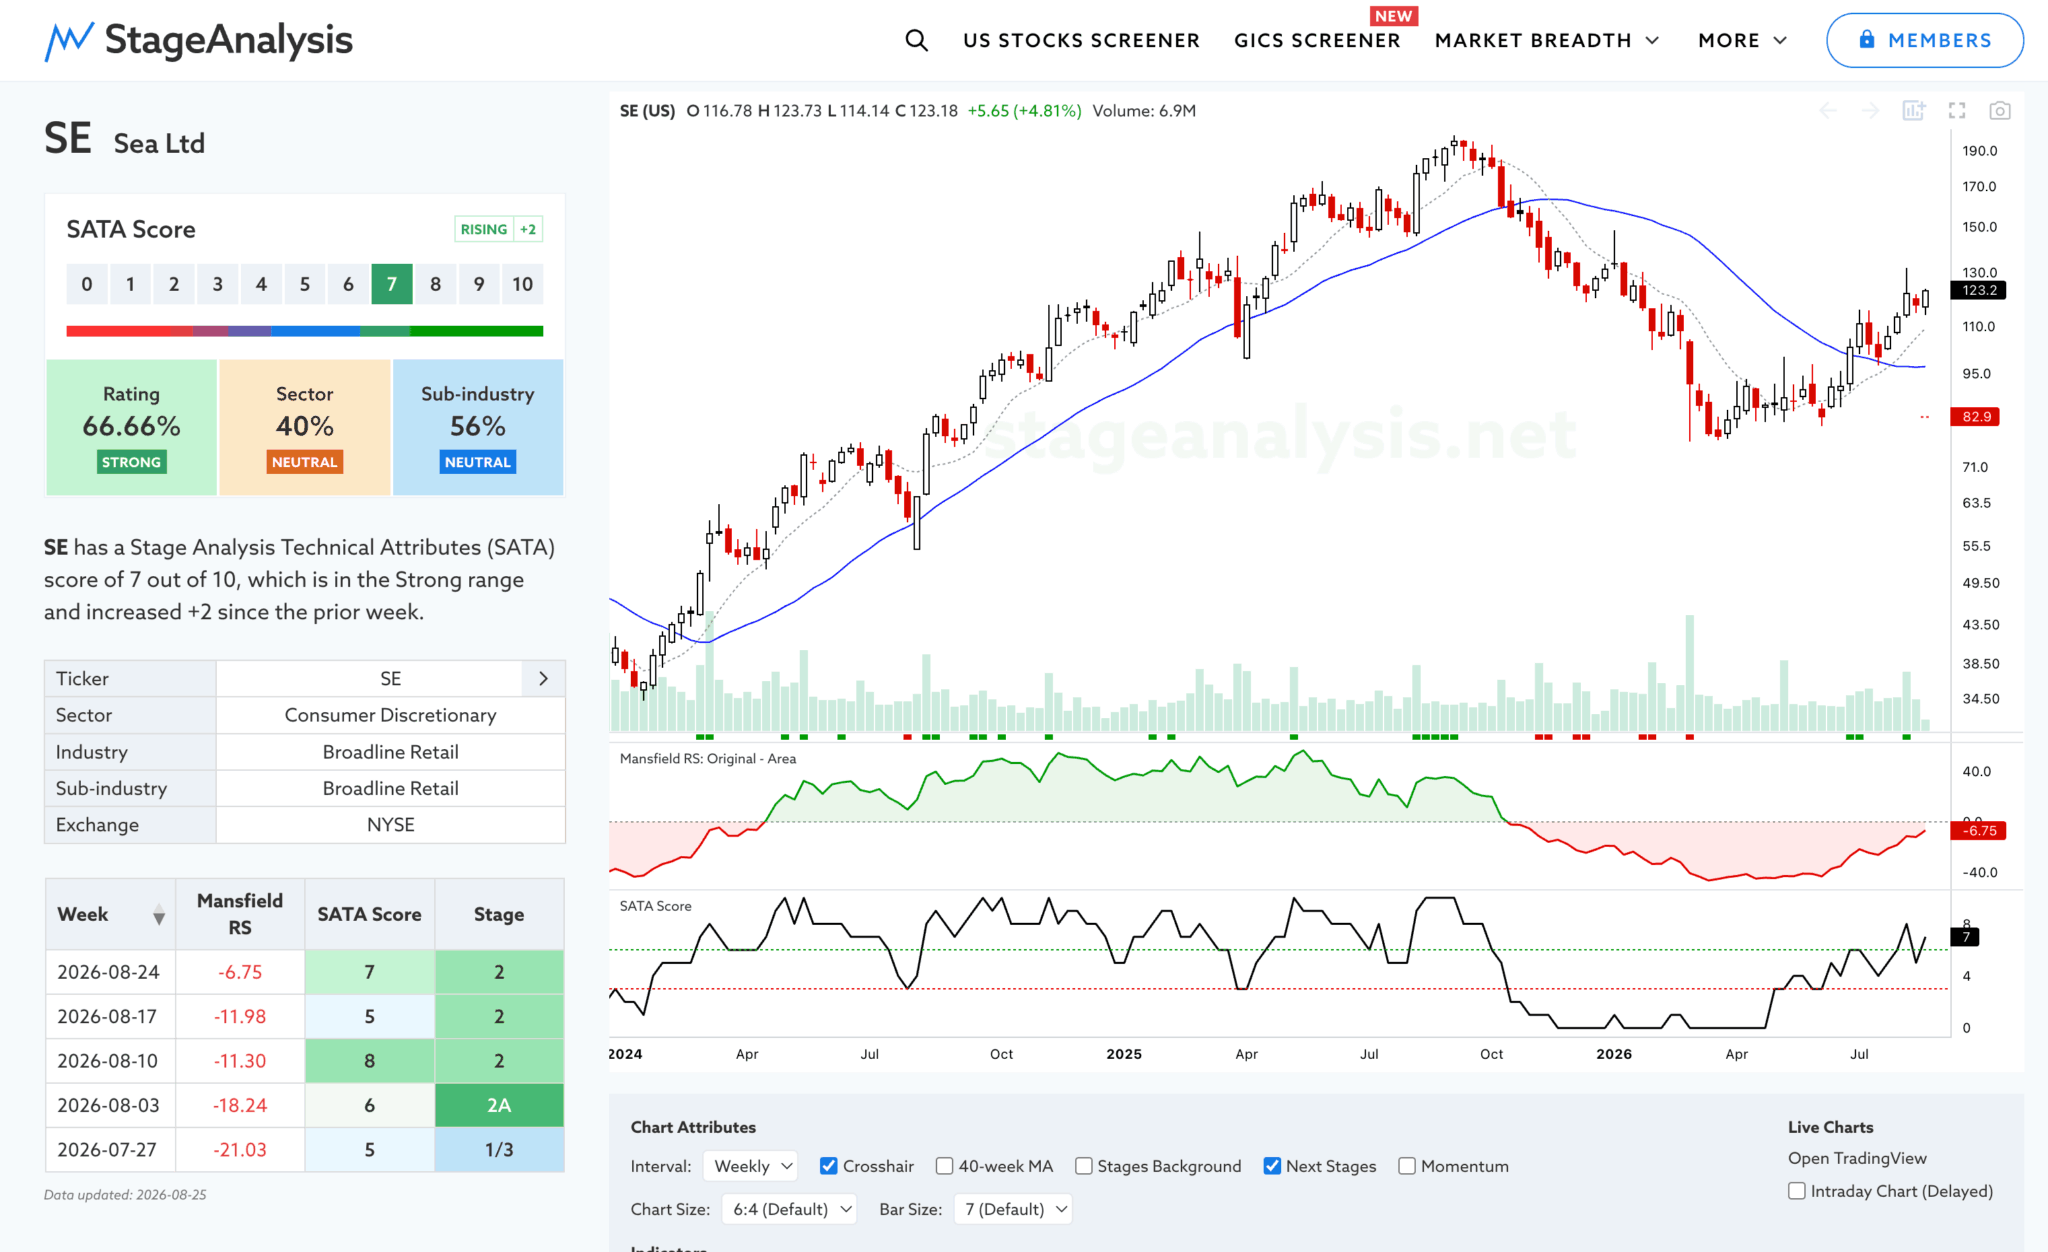Click the 1/3 stage cell
The image size is (2048, 1252).
pos(499,1150)
